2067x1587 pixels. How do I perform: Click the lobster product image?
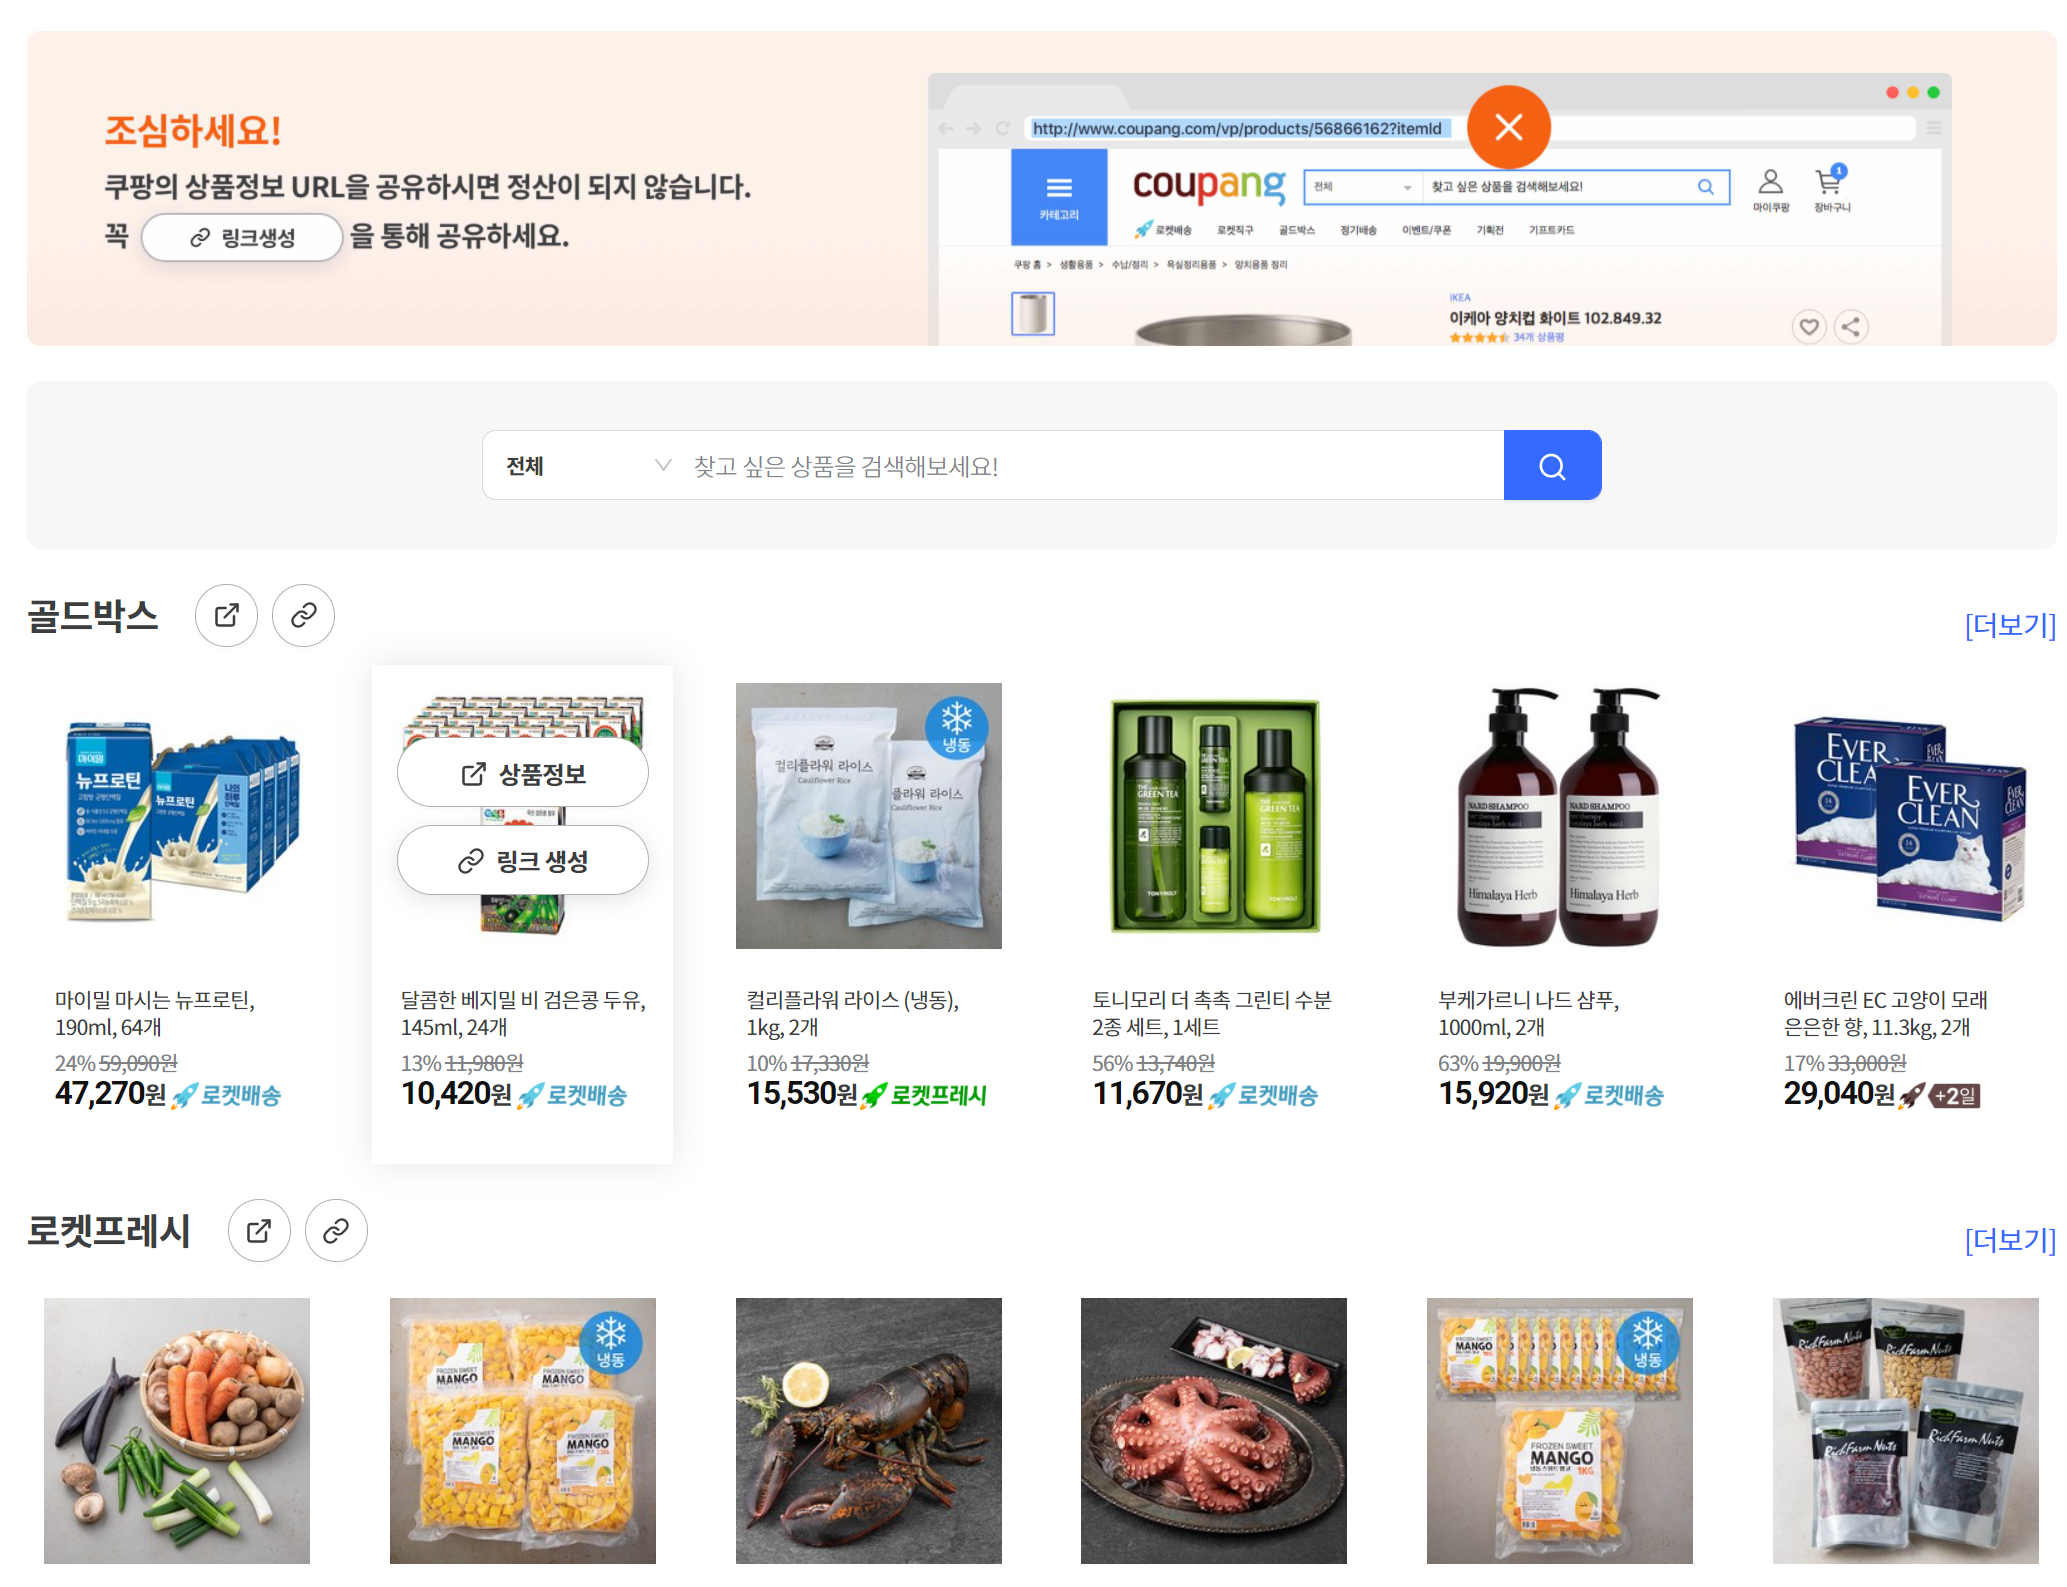(x=868, y=1430)
